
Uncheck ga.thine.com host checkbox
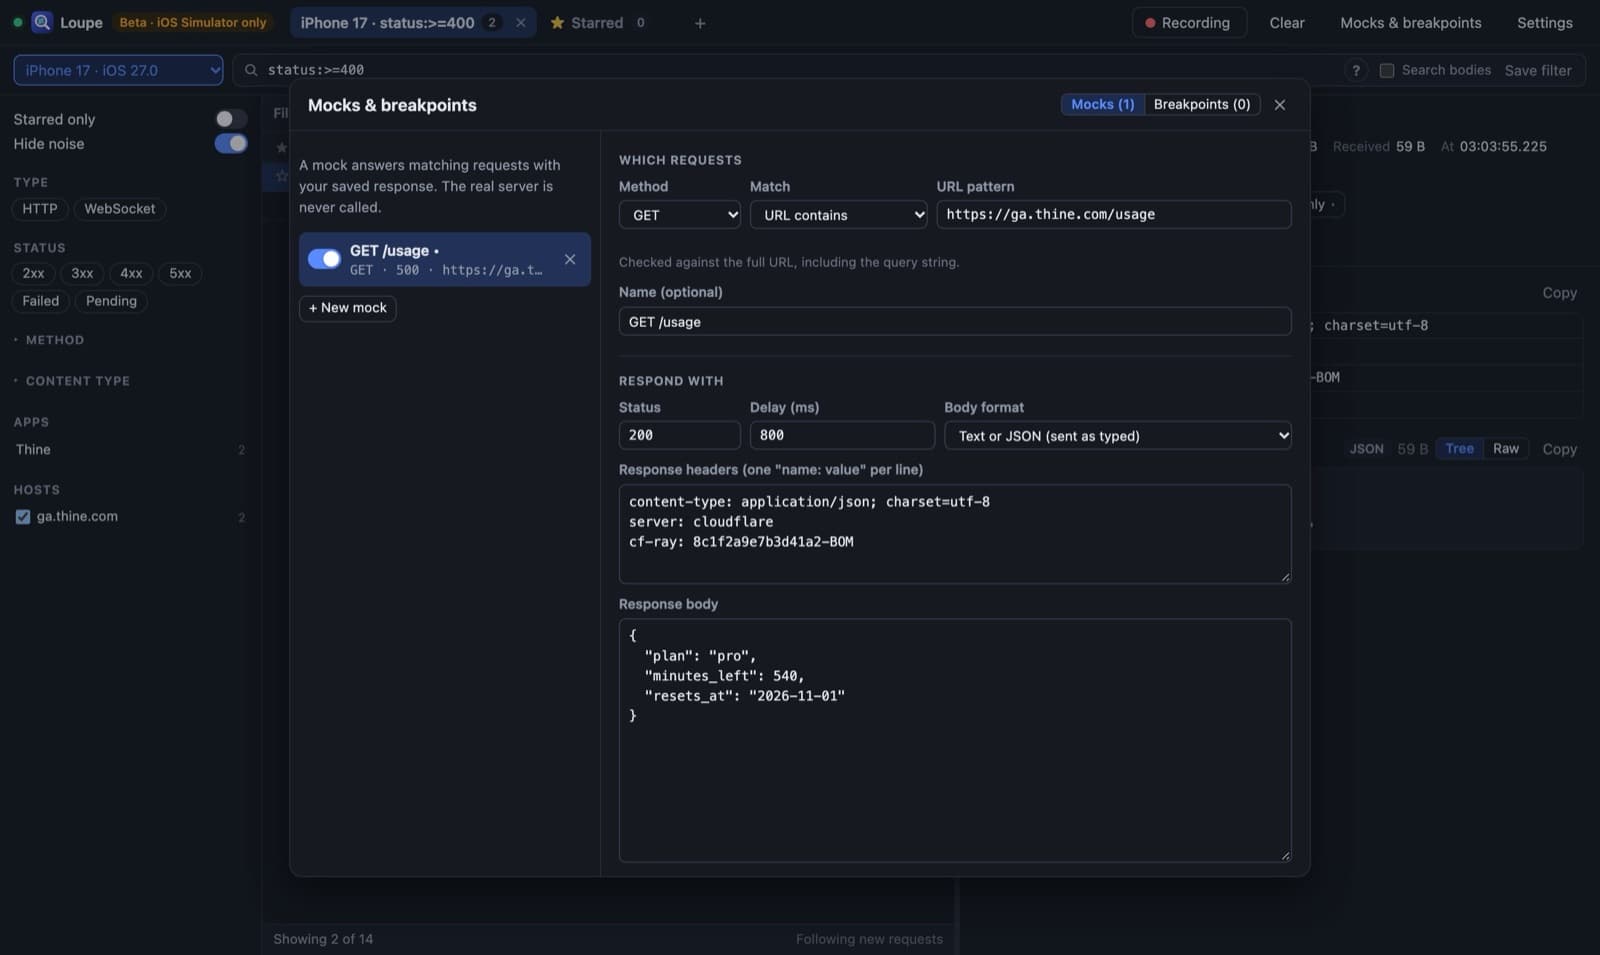tap(23, 517)
